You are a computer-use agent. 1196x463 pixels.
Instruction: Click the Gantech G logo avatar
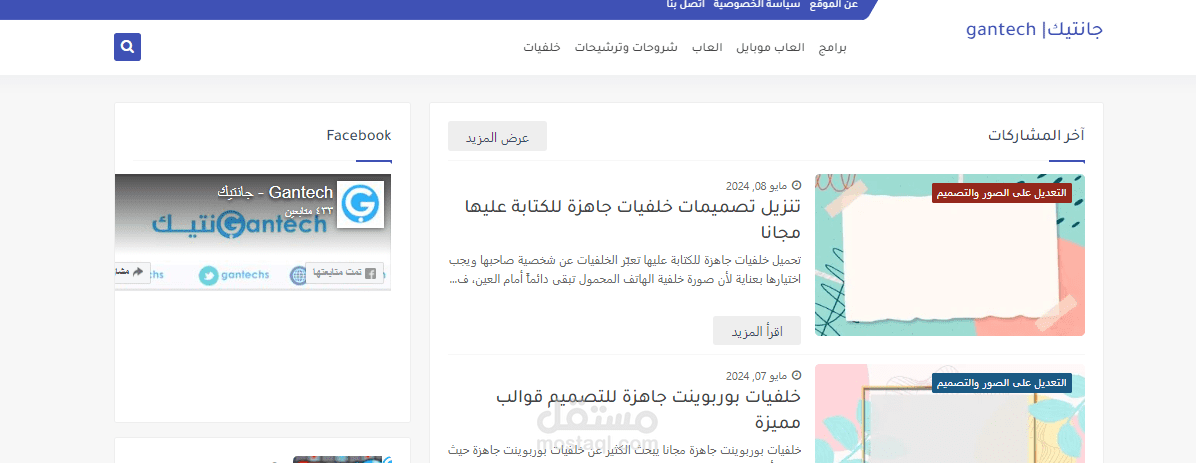pyautogui.click(x=360, y=204)
